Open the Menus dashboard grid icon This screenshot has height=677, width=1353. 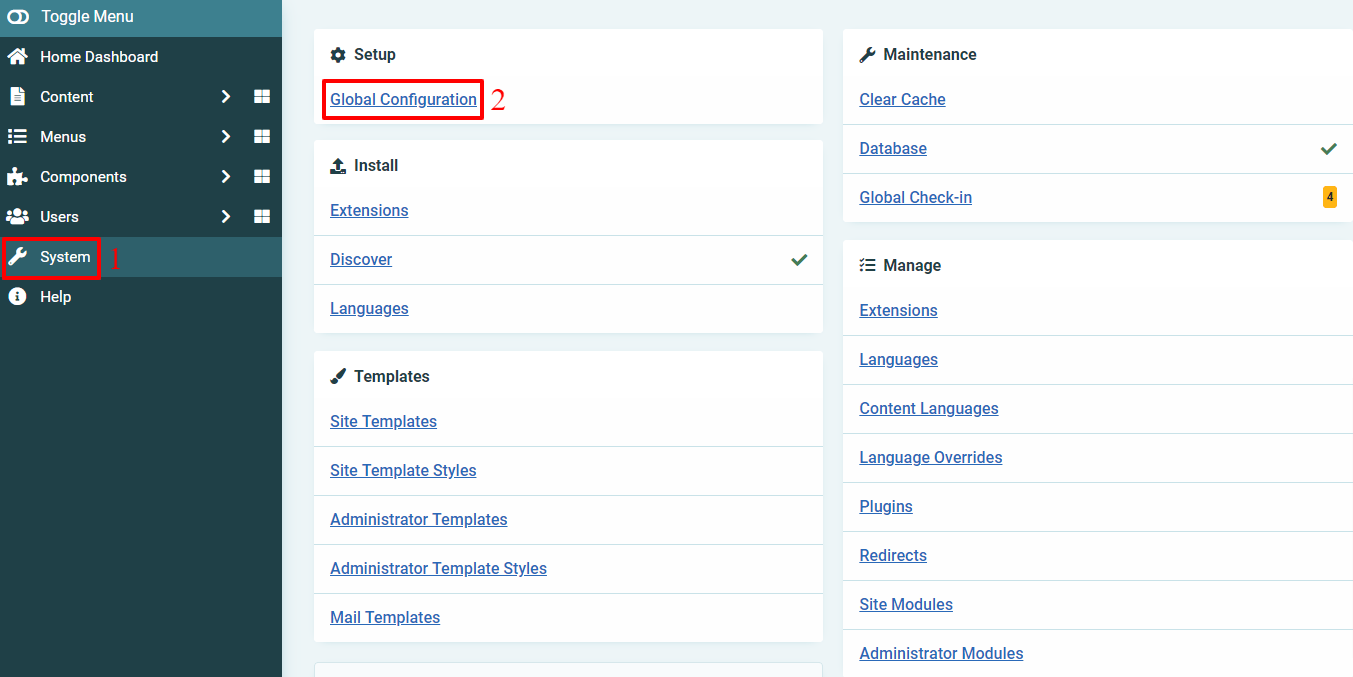tap(261, 136)
